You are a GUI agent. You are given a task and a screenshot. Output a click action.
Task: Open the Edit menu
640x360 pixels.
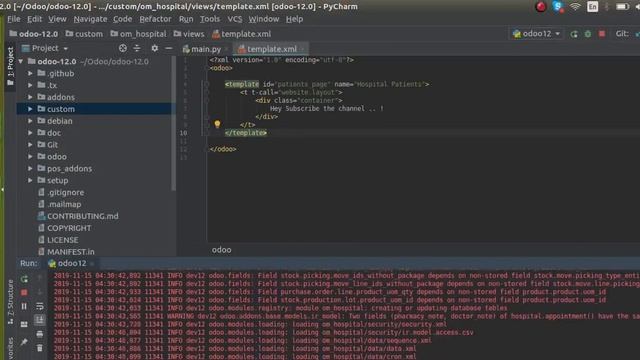point(34,19)
